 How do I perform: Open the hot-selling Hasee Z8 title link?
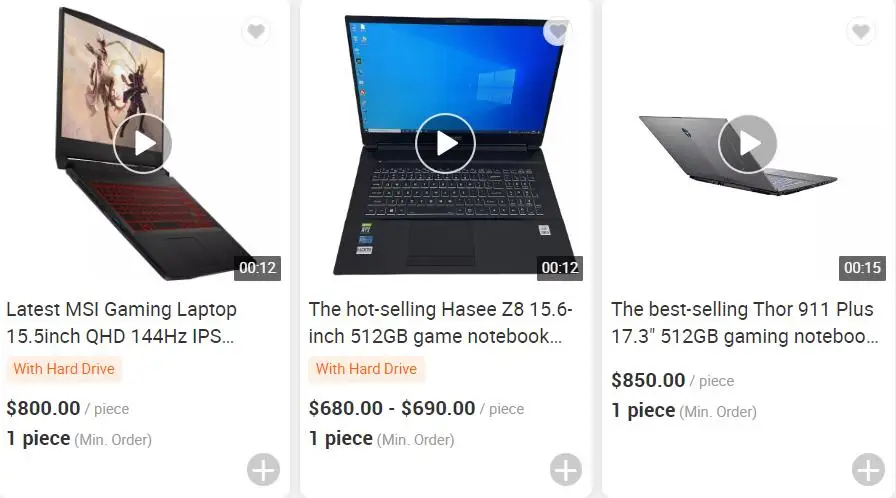point(441,323)
